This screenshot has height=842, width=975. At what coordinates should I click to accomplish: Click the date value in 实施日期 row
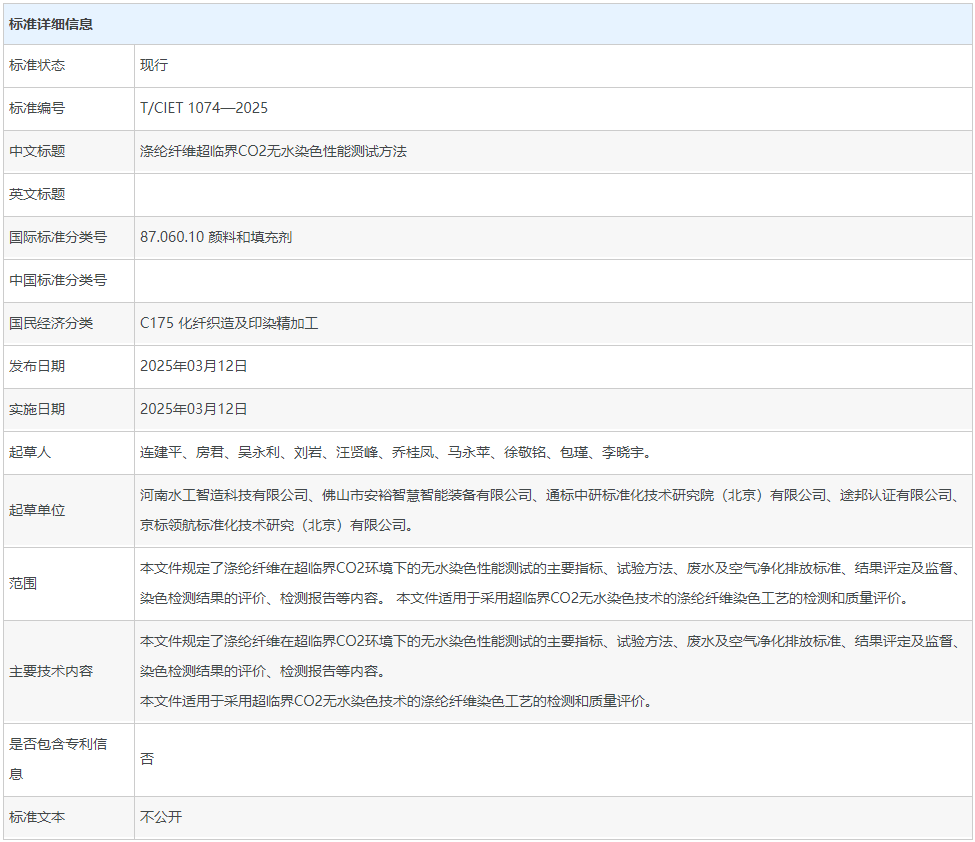pyautogui.click(x=194, y=409)
